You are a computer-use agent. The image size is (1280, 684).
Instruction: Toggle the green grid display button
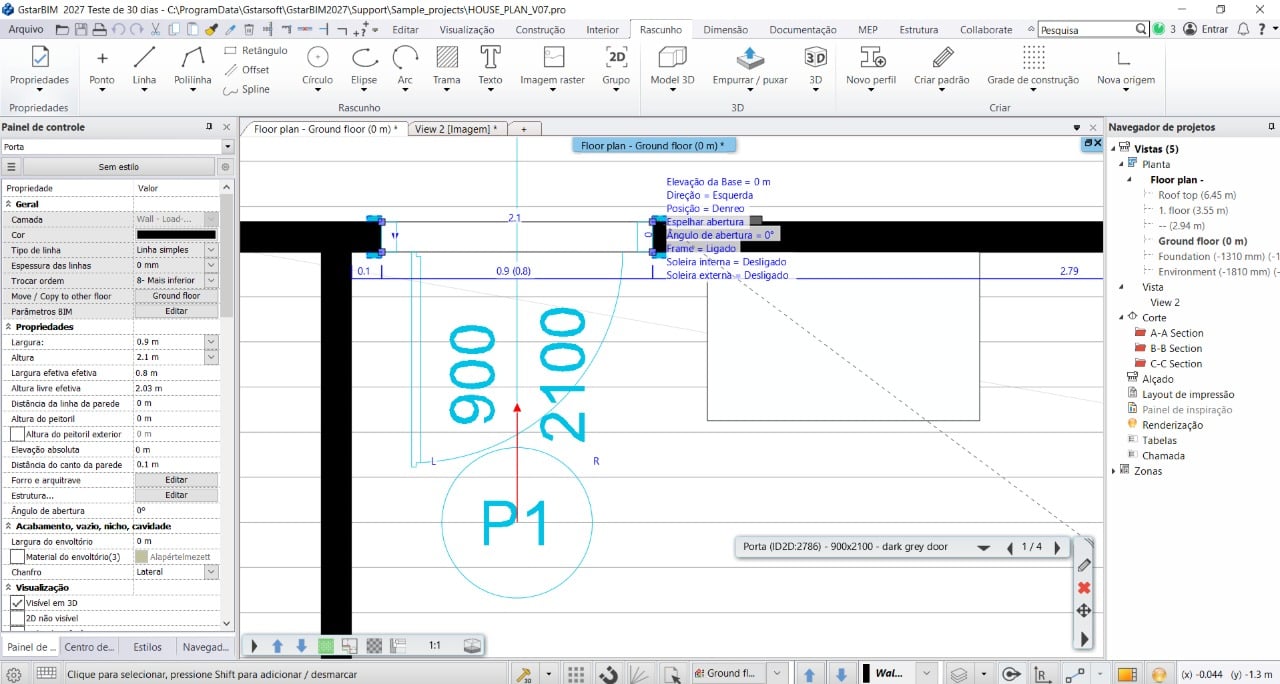click(325, 646)
